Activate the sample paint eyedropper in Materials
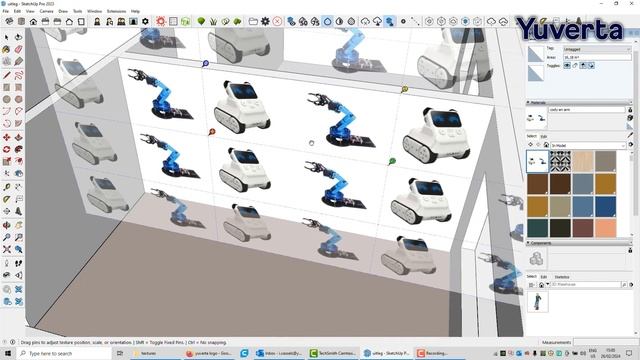This screenshot has width=640, height=360. tap(630, 135)
